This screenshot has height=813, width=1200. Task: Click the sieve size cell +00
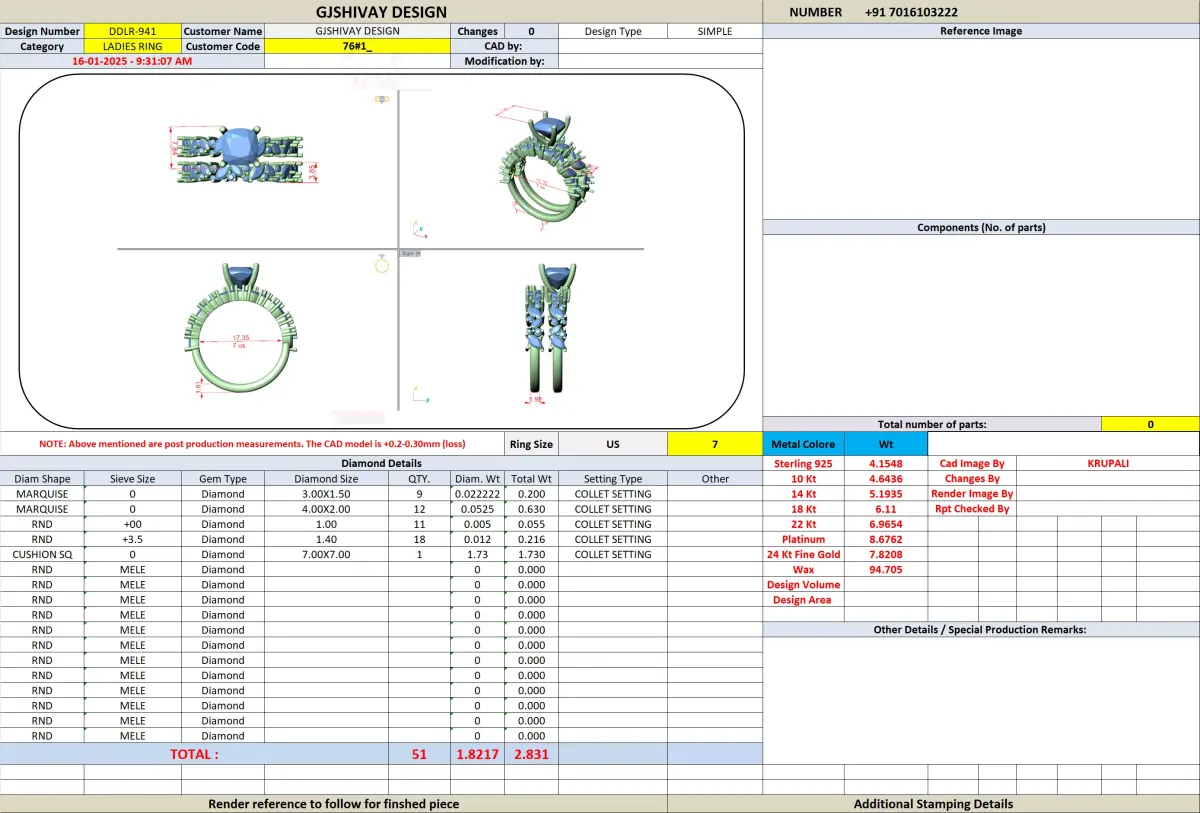point(132,524)
